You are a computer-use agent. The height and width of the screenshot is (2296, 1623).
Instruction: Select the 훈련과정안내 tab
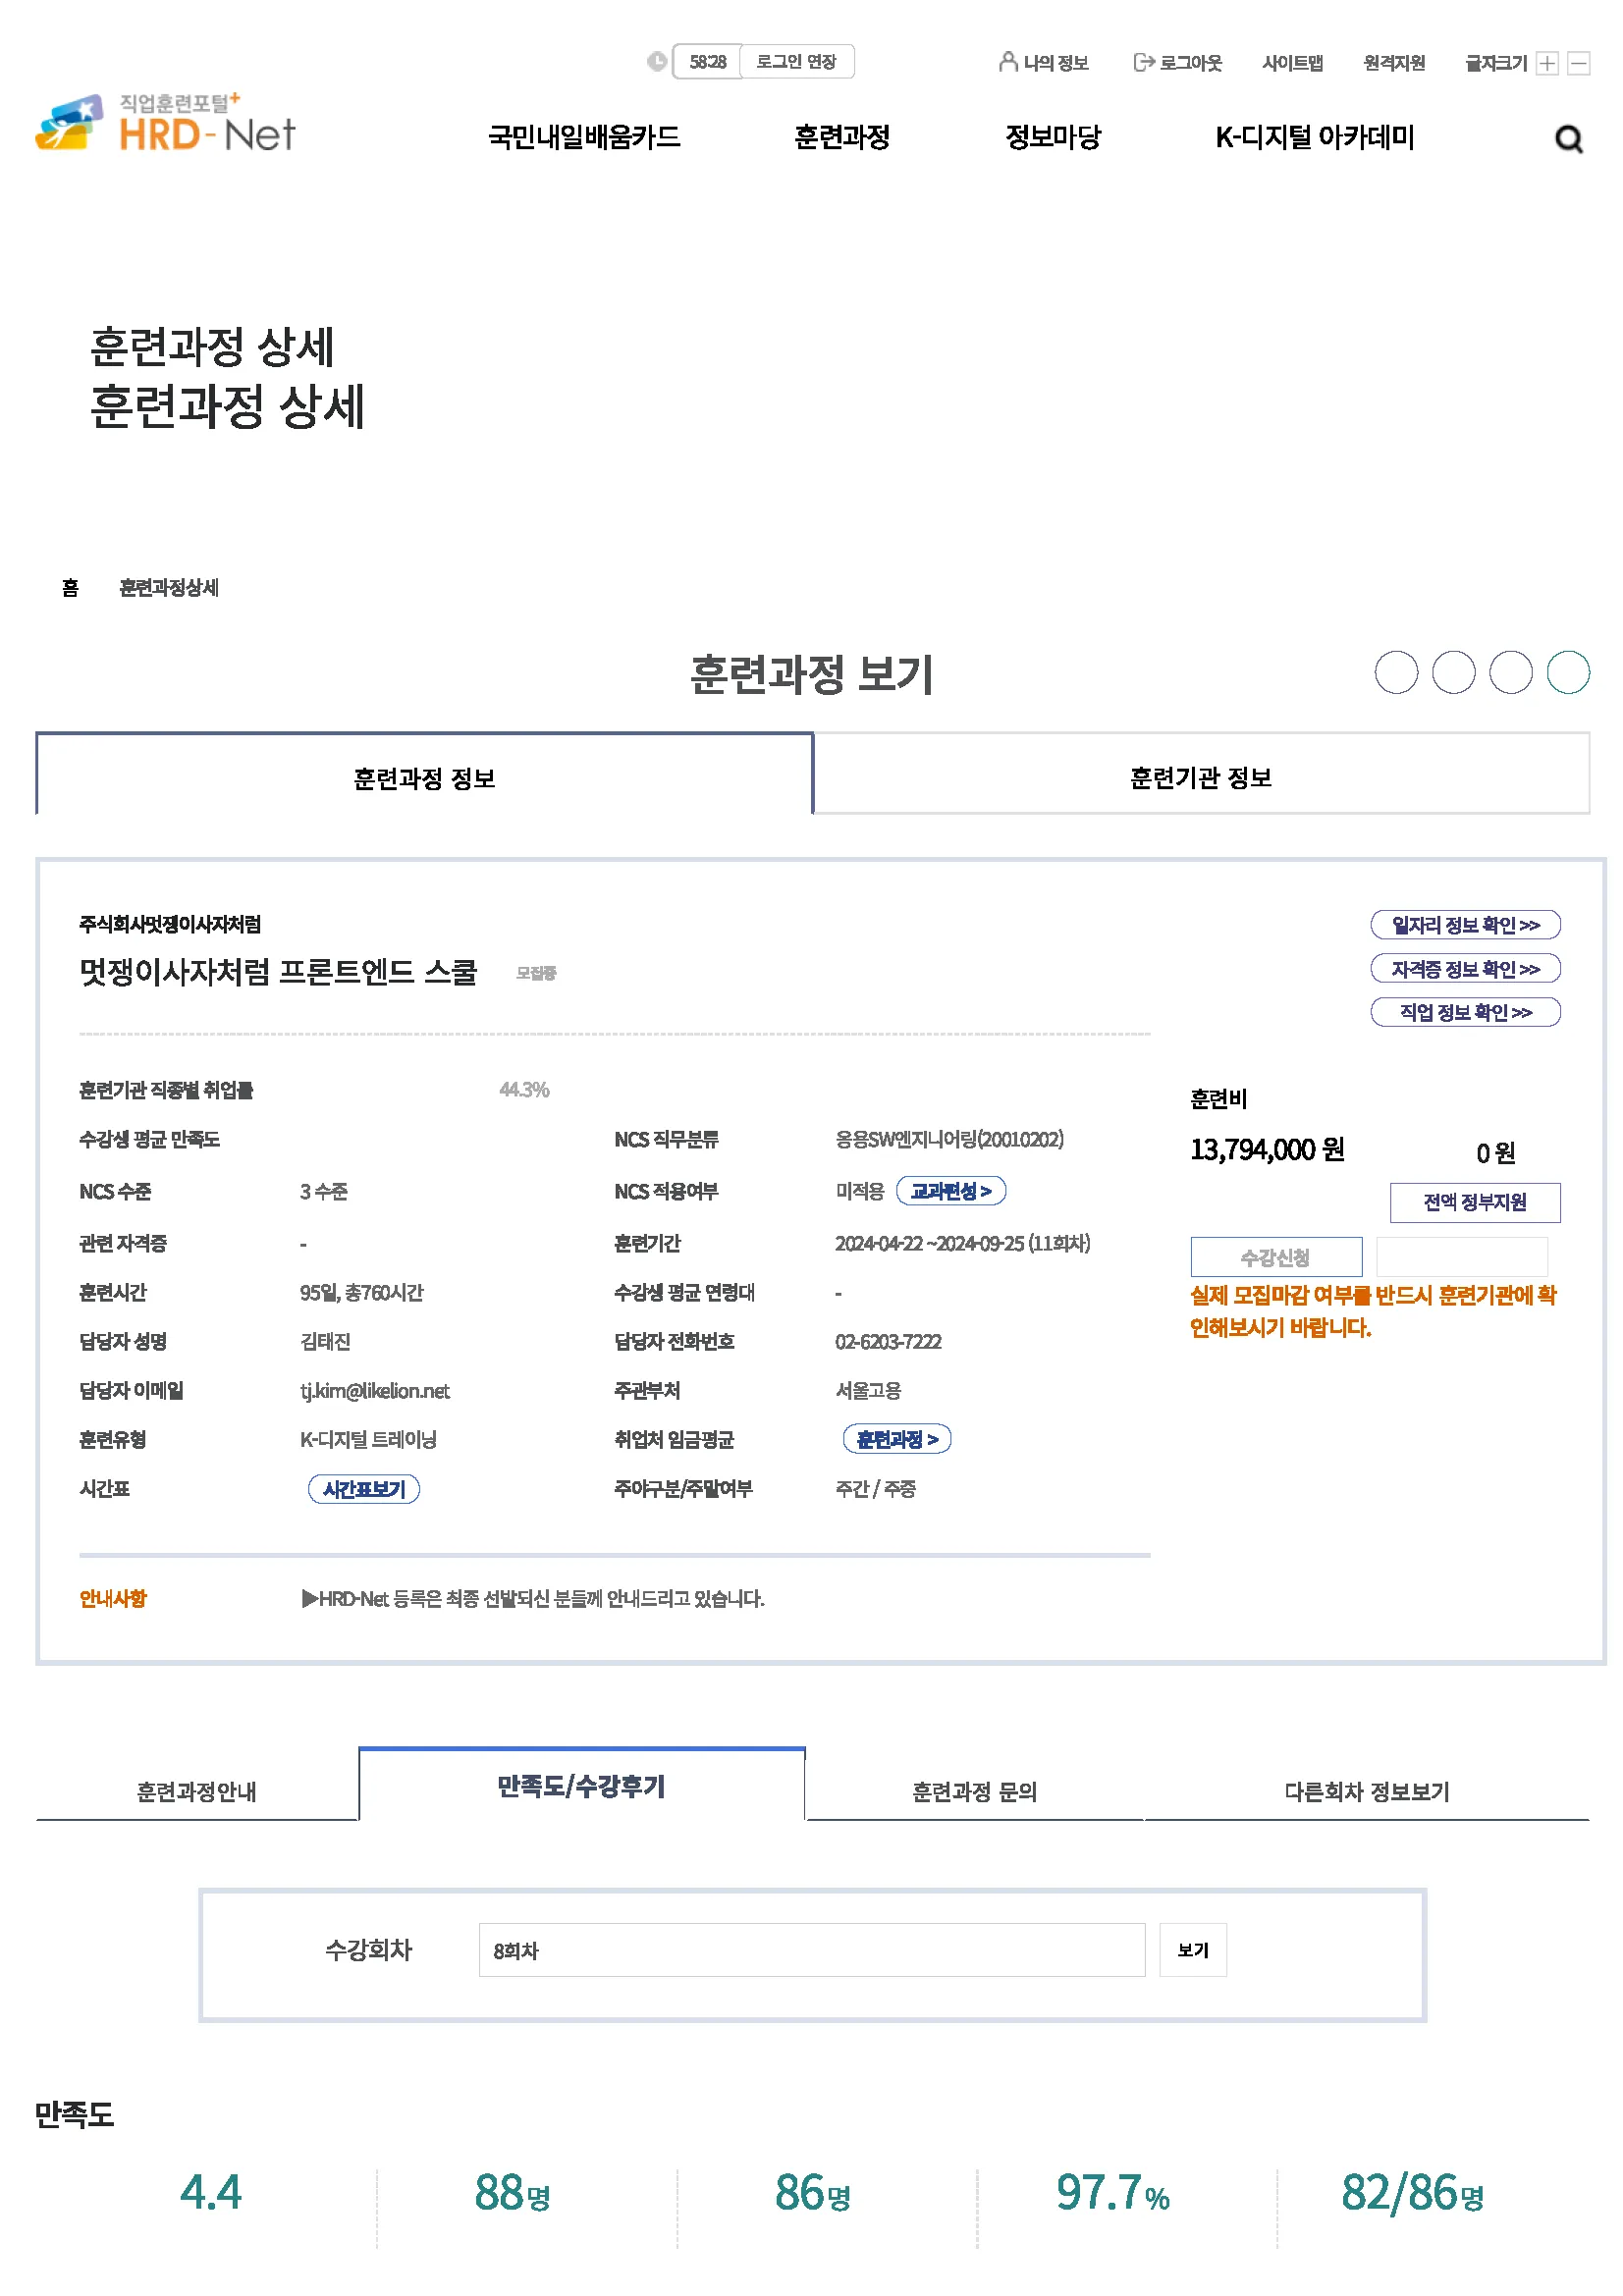pos(196,1791)
